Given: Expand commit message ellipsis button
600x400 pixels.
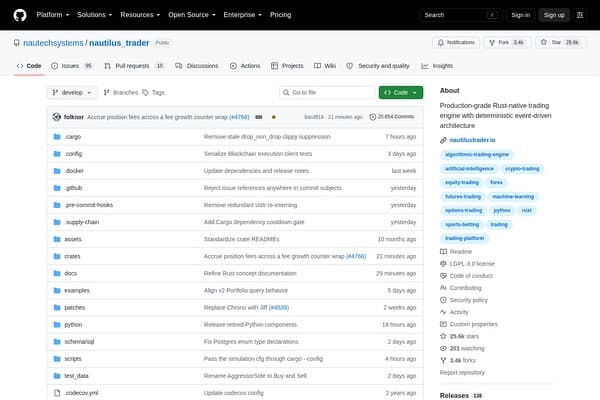Looking at the screenshot, I should 259,117.
